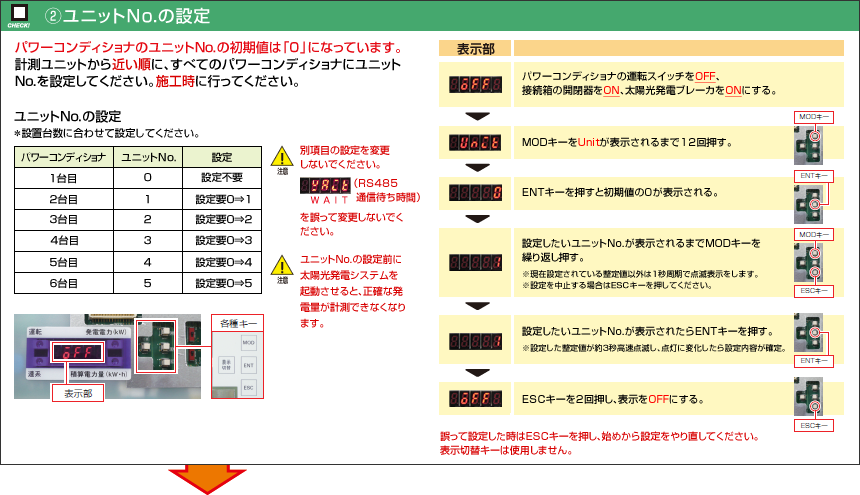Click the 5台目 table cell
This screenshot has height=495, width=860.
(x=64, y=262)
